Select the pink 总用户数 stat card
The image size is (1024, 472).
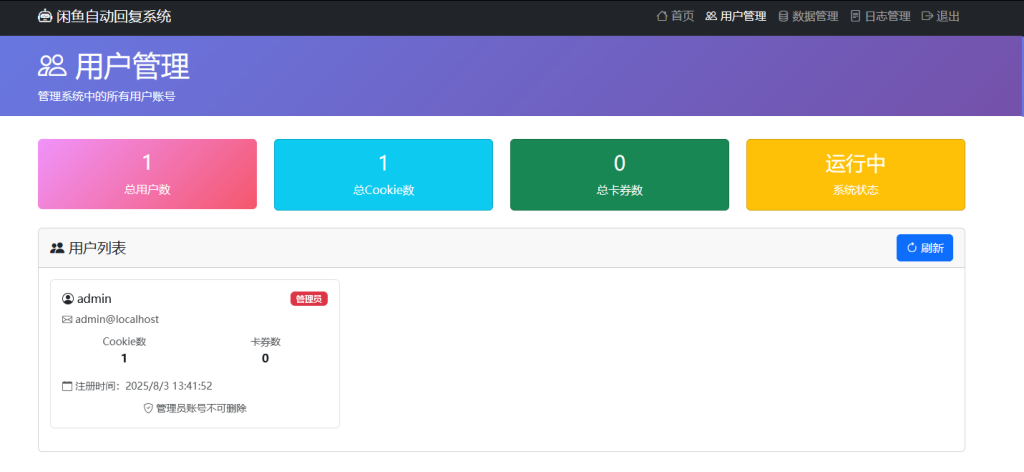tap(147, 174)
